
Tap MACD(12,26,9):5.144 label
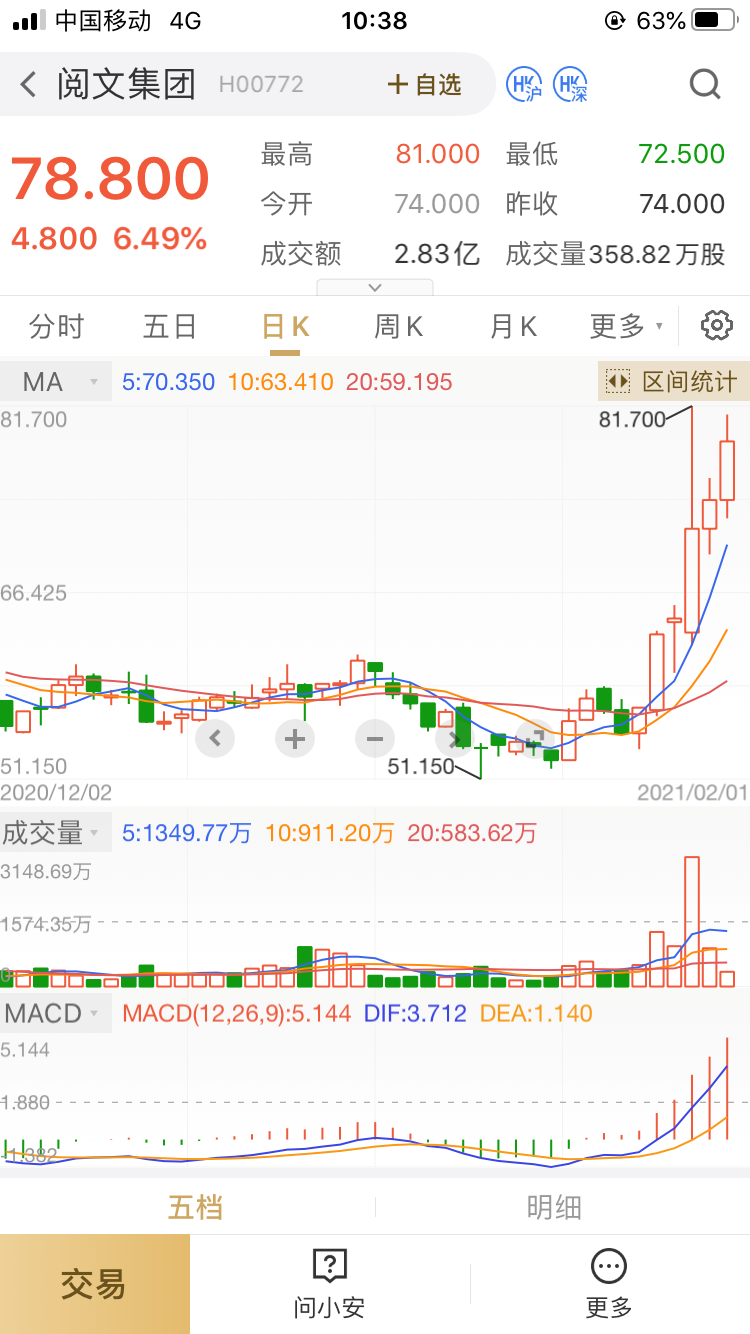tap(237, 1013)
